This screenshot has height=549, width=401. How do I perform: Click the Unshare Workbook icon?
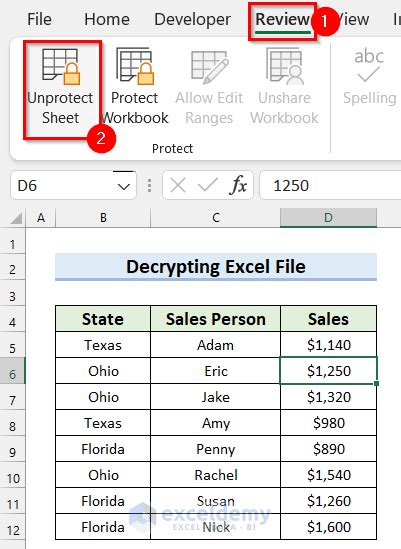[x=284, y=66]
